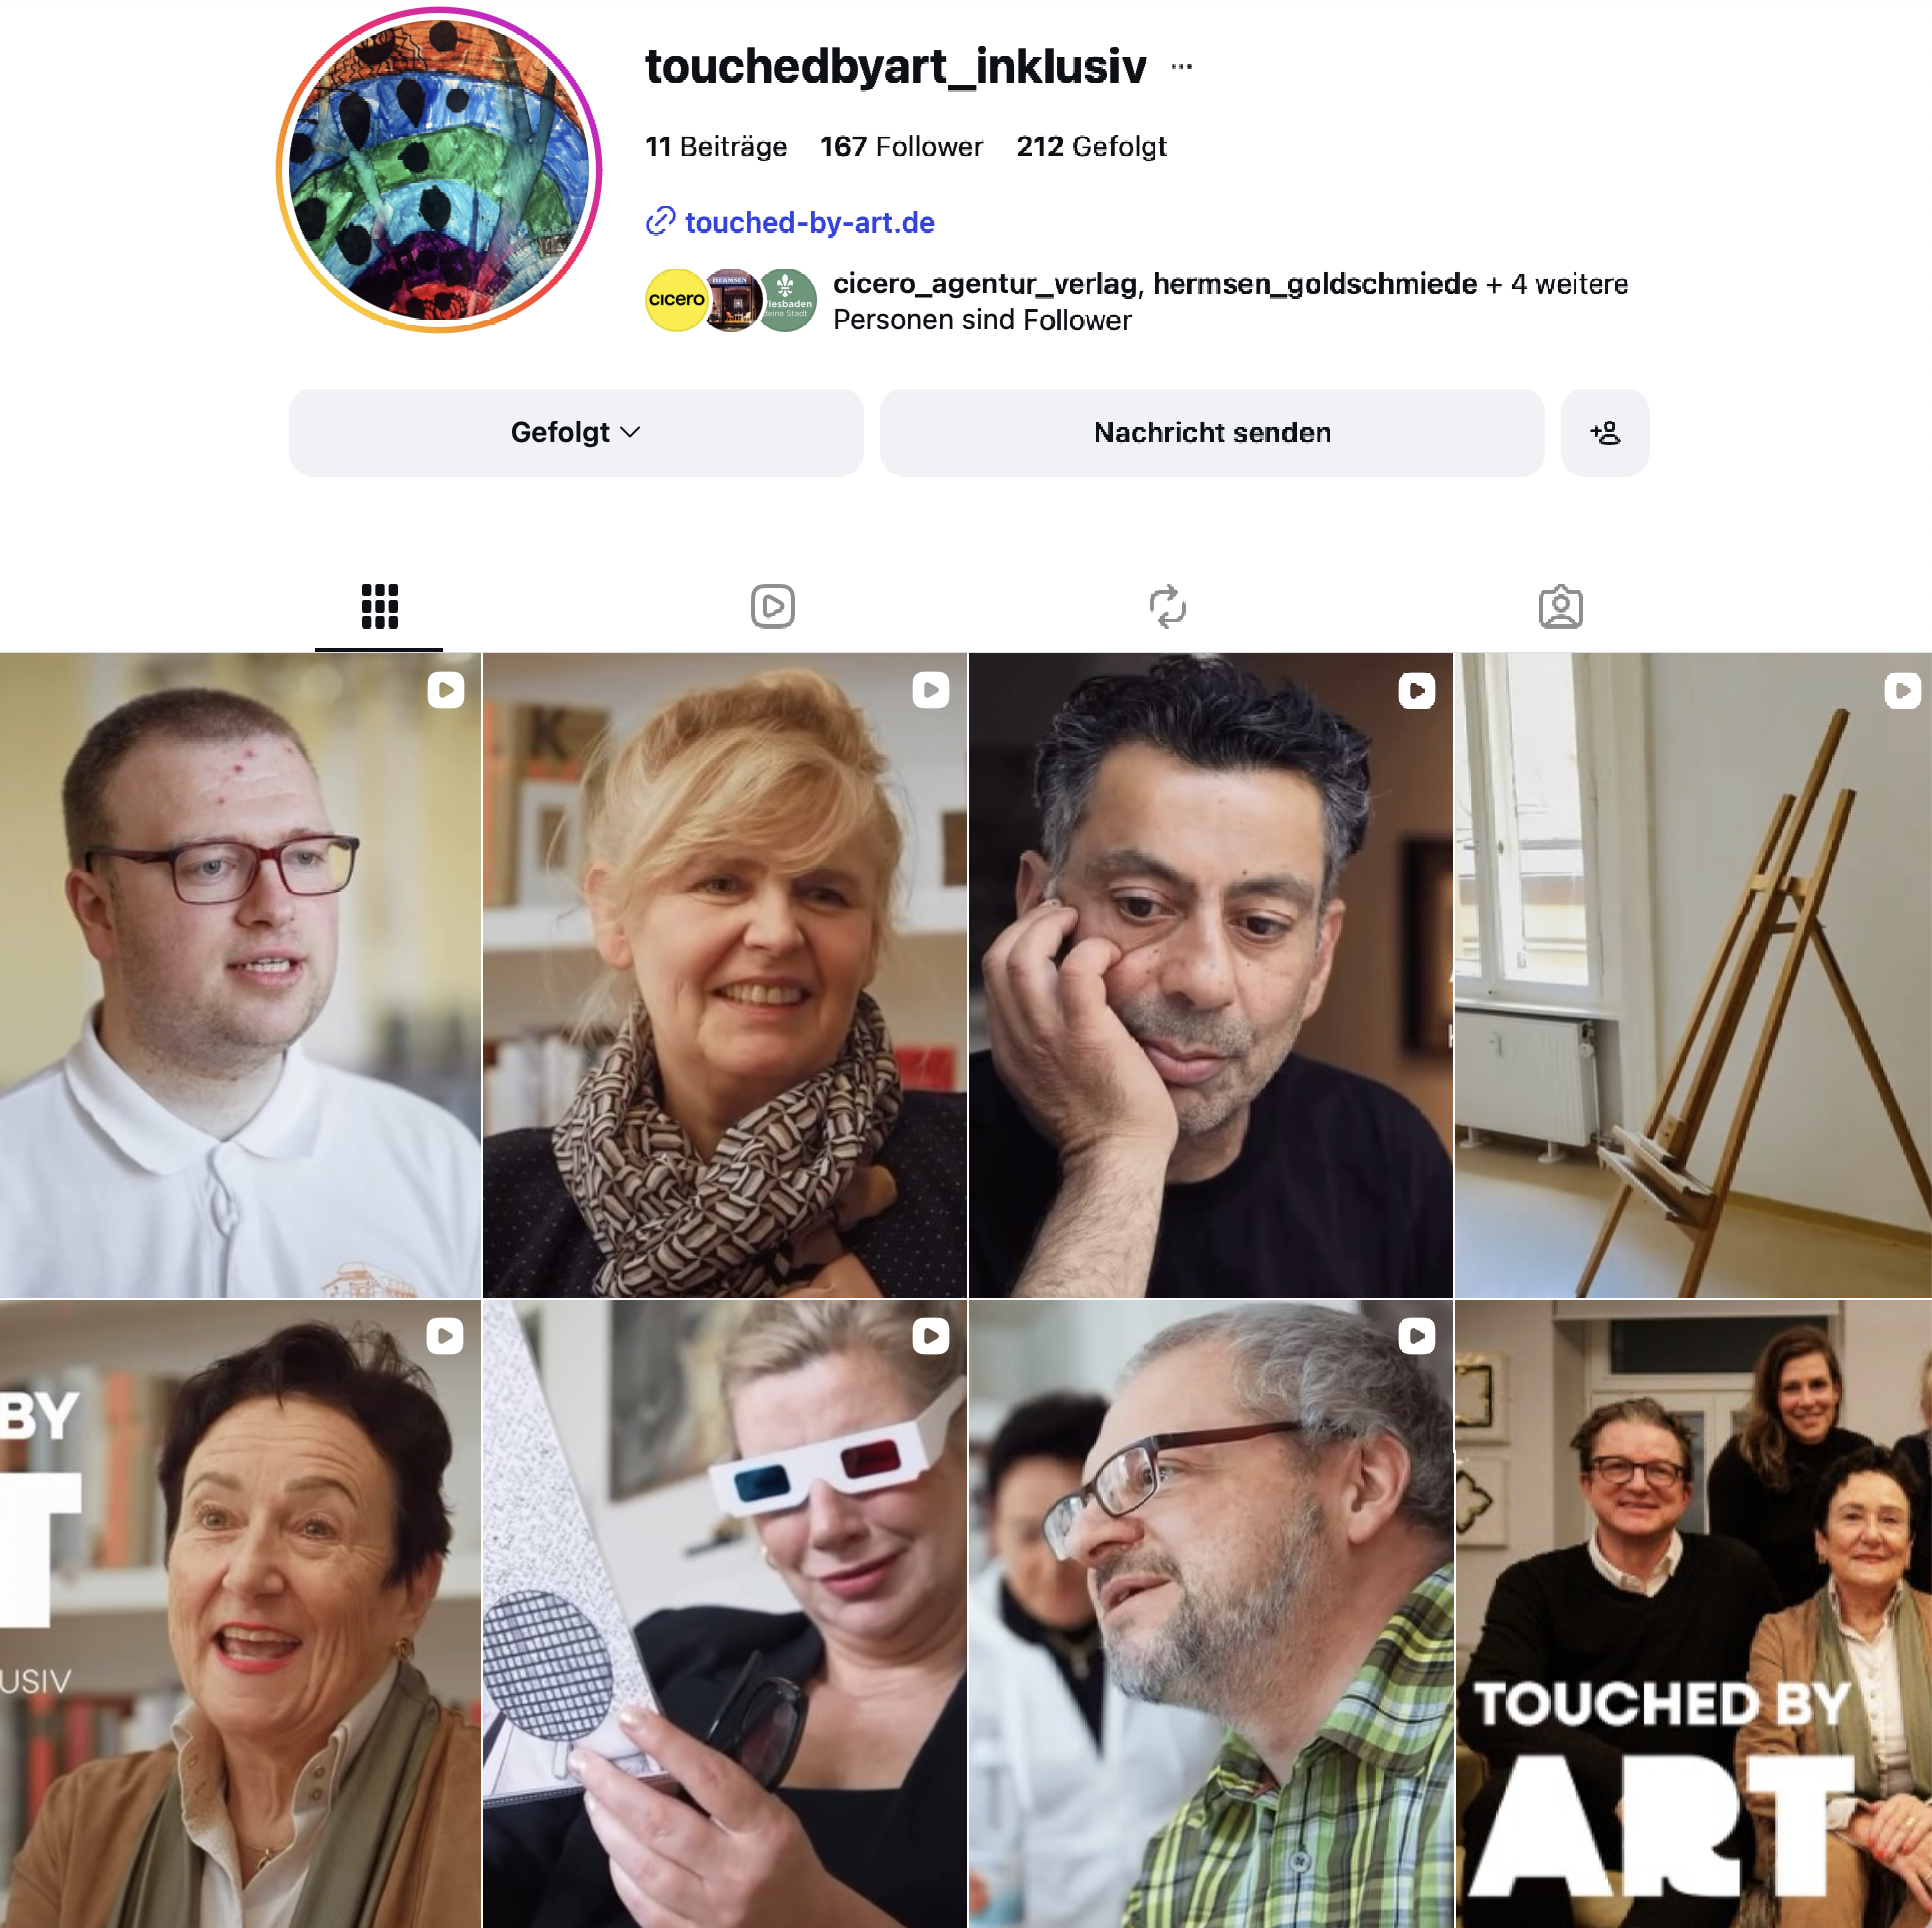Open the wooden easel reel thumbnail
The height and width of the screenshot is (1928, 1932).
1693,975
